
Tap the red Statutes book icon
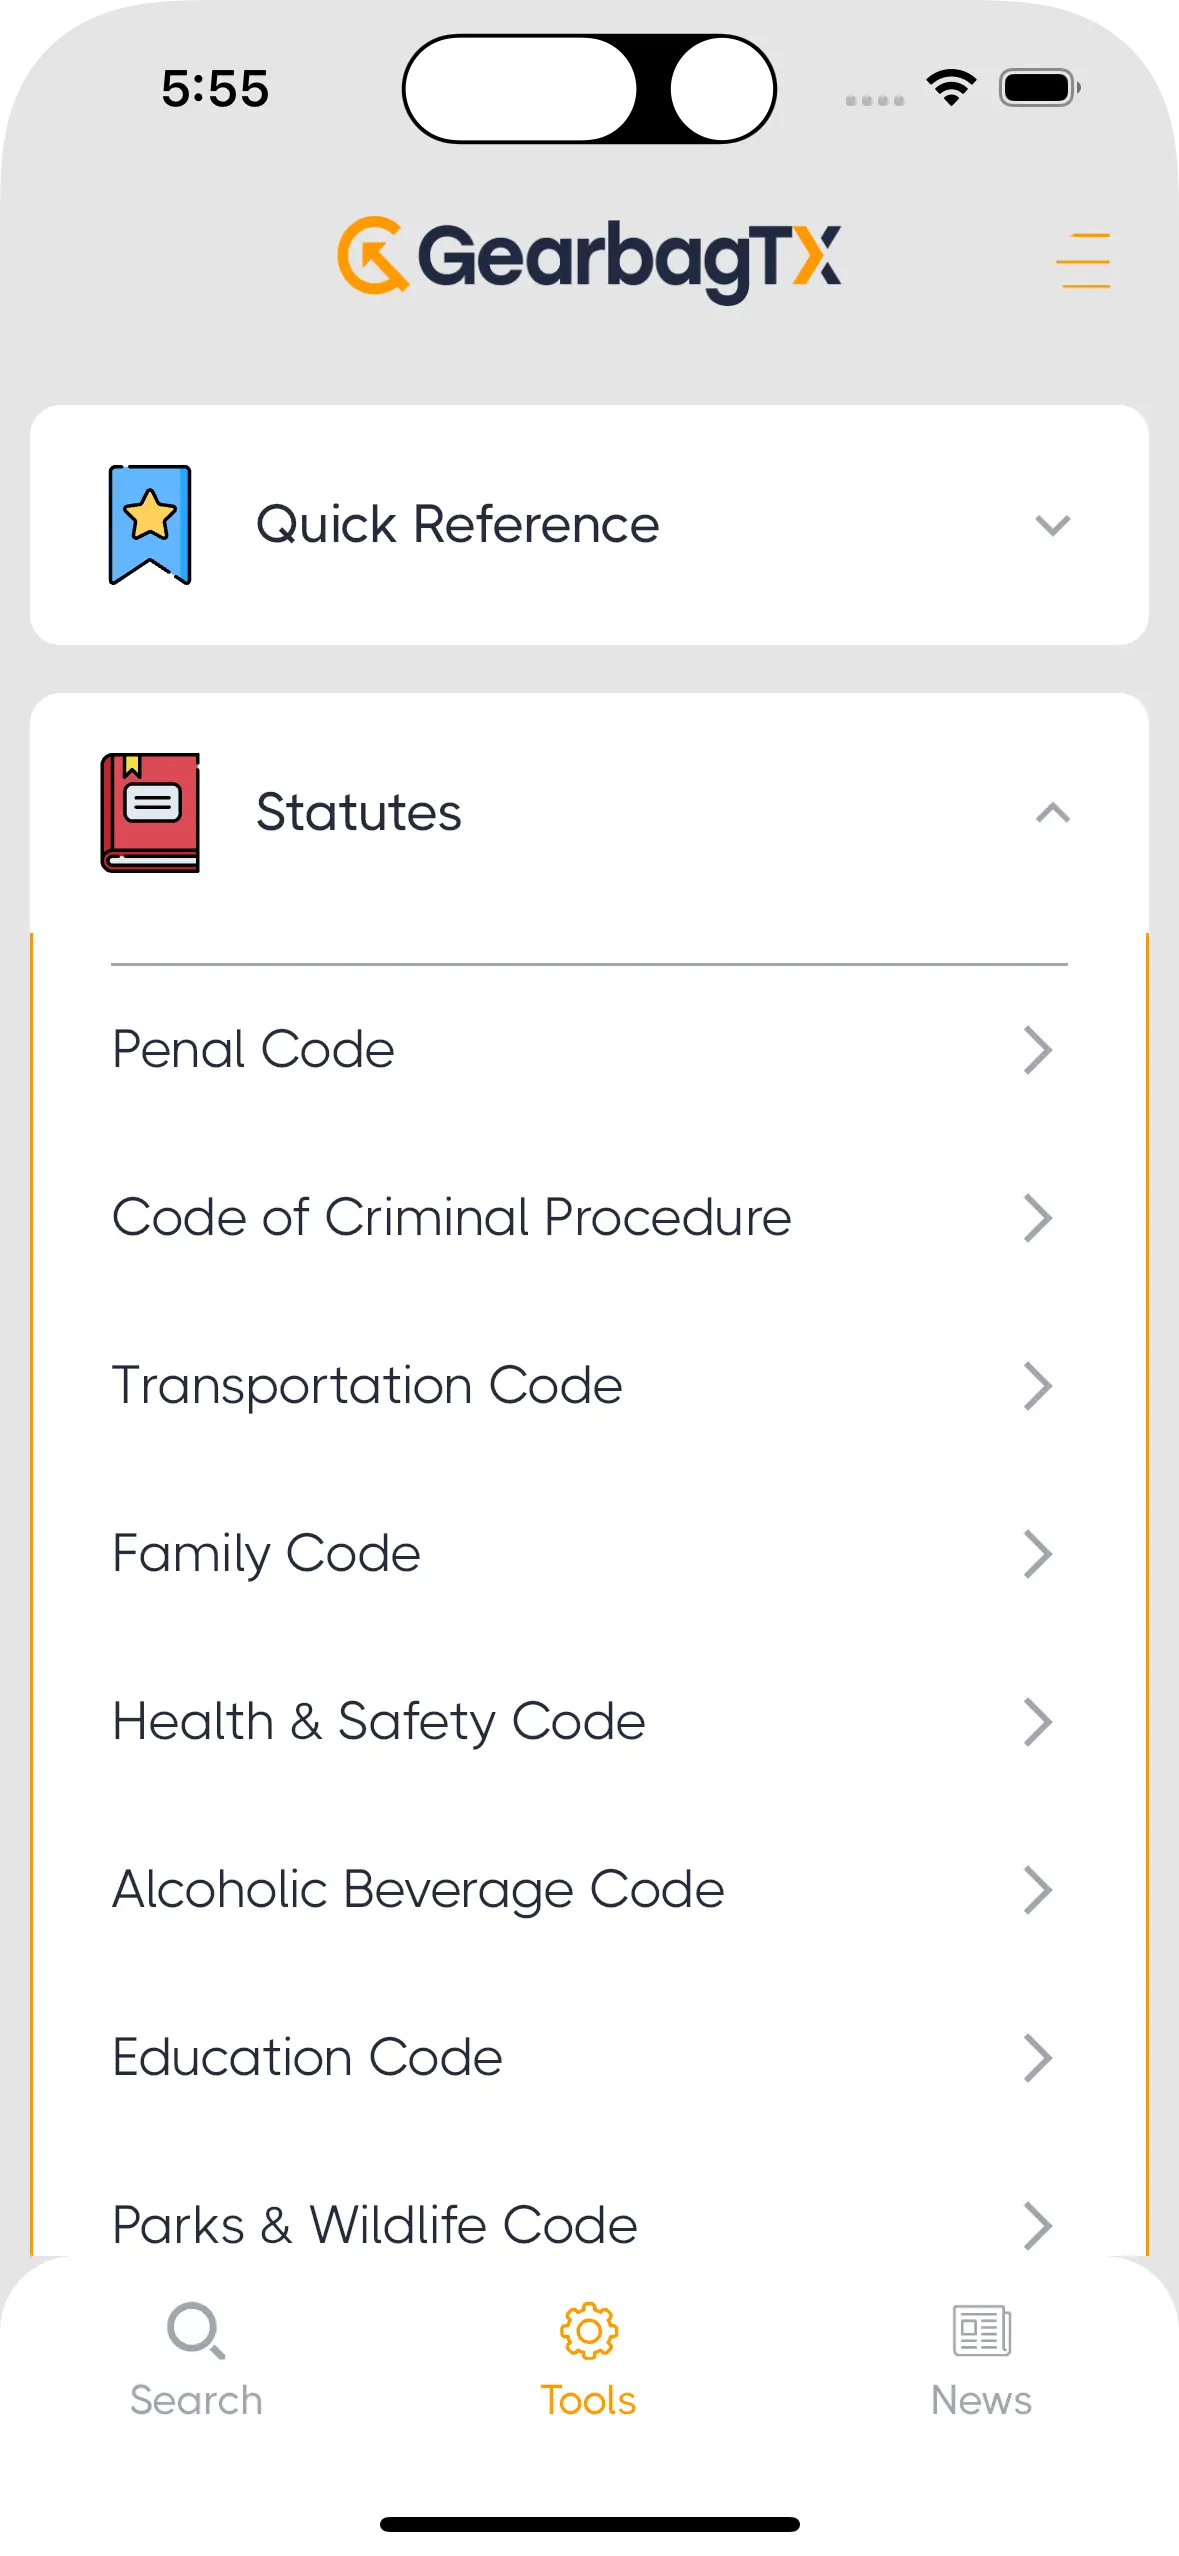click(150, 812)
